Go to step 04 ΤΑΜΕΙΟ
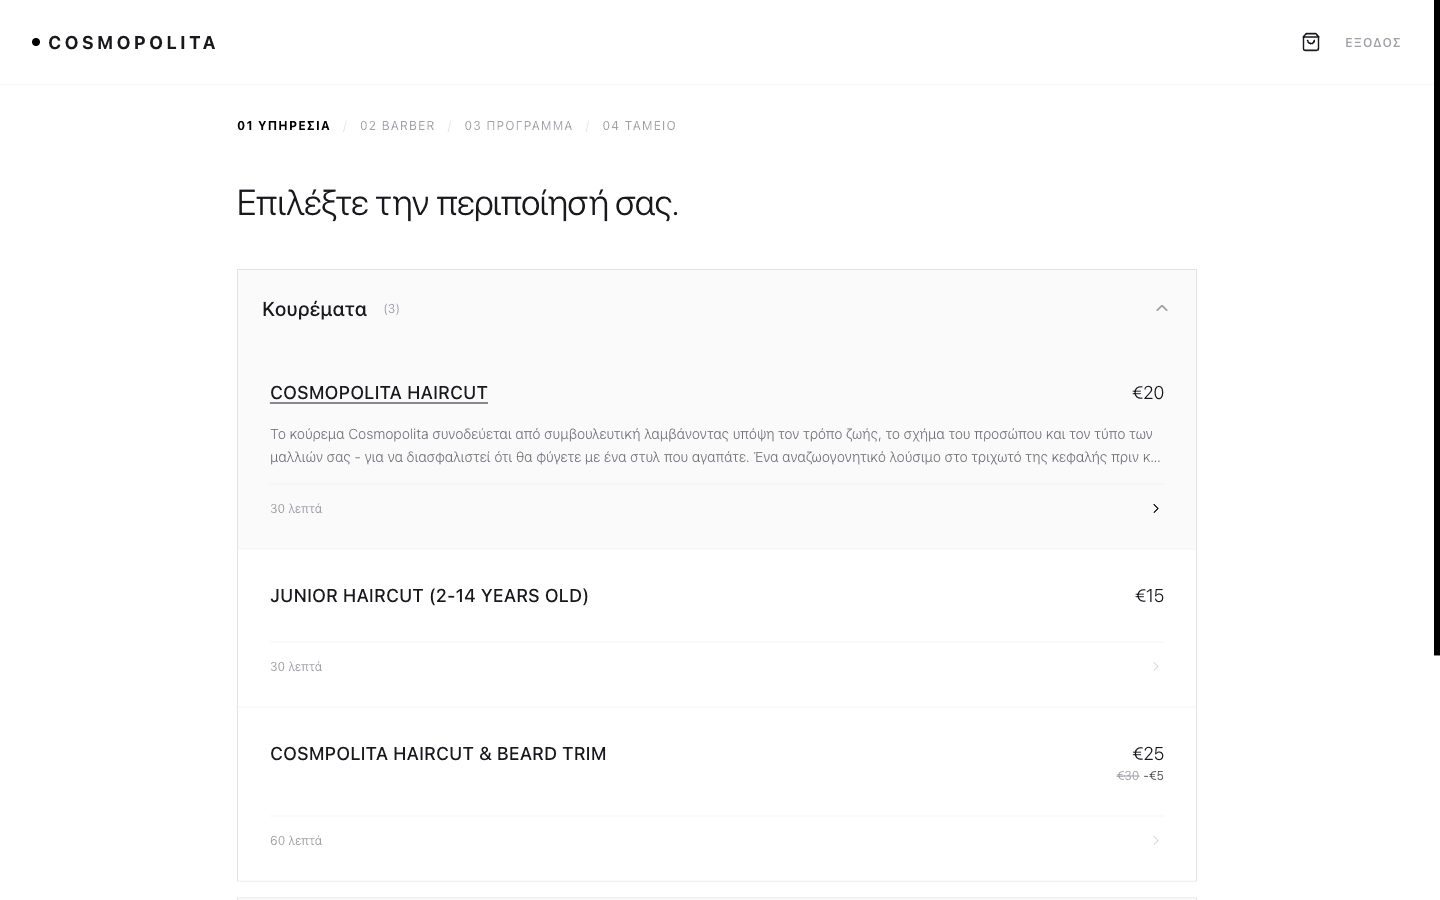Image resolution: width=1440 pixels, height=900 pixels. coord(640,126)
